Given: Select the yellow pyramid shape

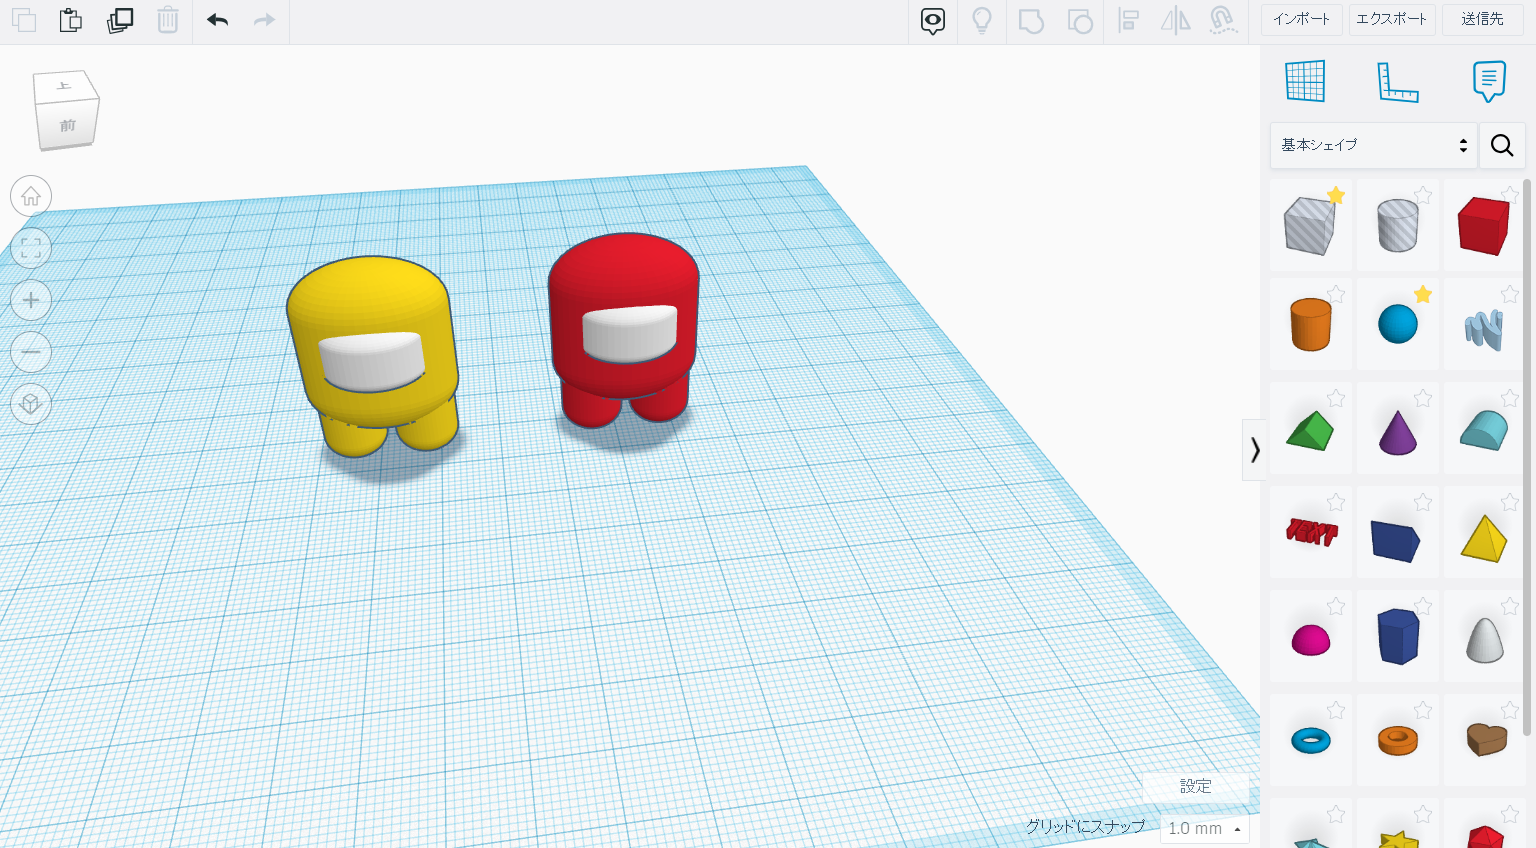Looking at the screenshot, I should [x=1484, y=538].
